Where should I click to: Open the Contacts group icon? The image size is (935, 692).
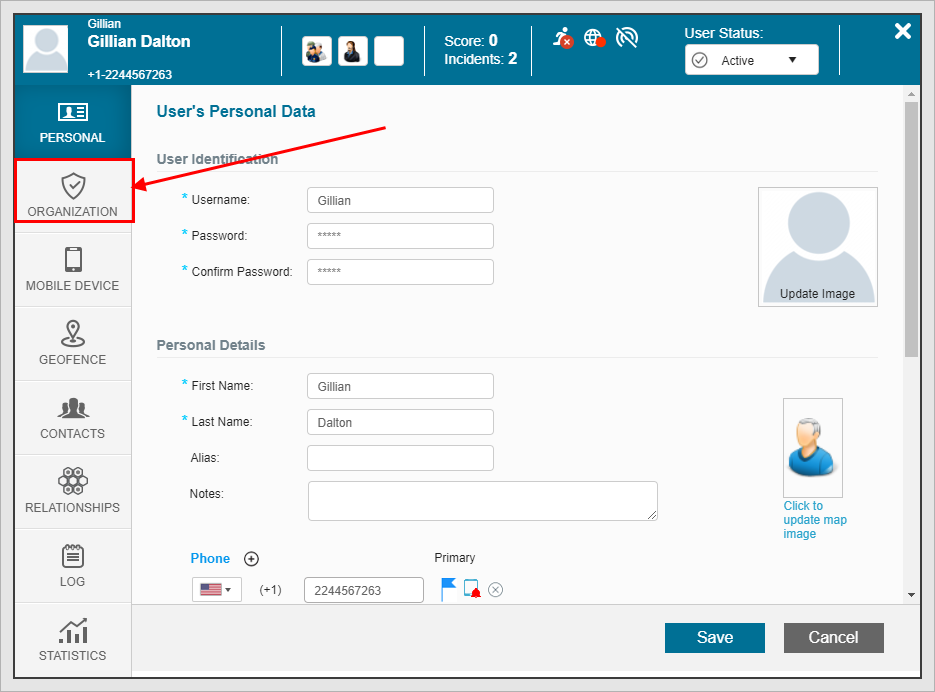pyautogui.click(x=72, y=408)
